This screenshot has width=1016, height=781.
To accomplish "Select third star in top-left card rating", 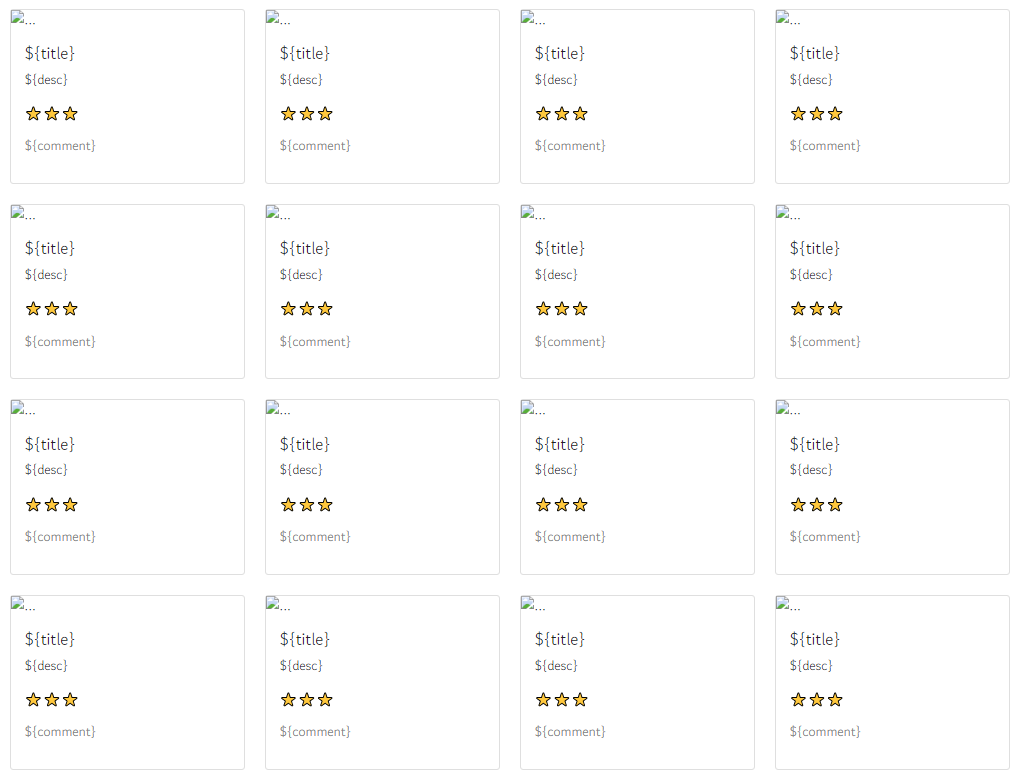I will coord(70,114).
